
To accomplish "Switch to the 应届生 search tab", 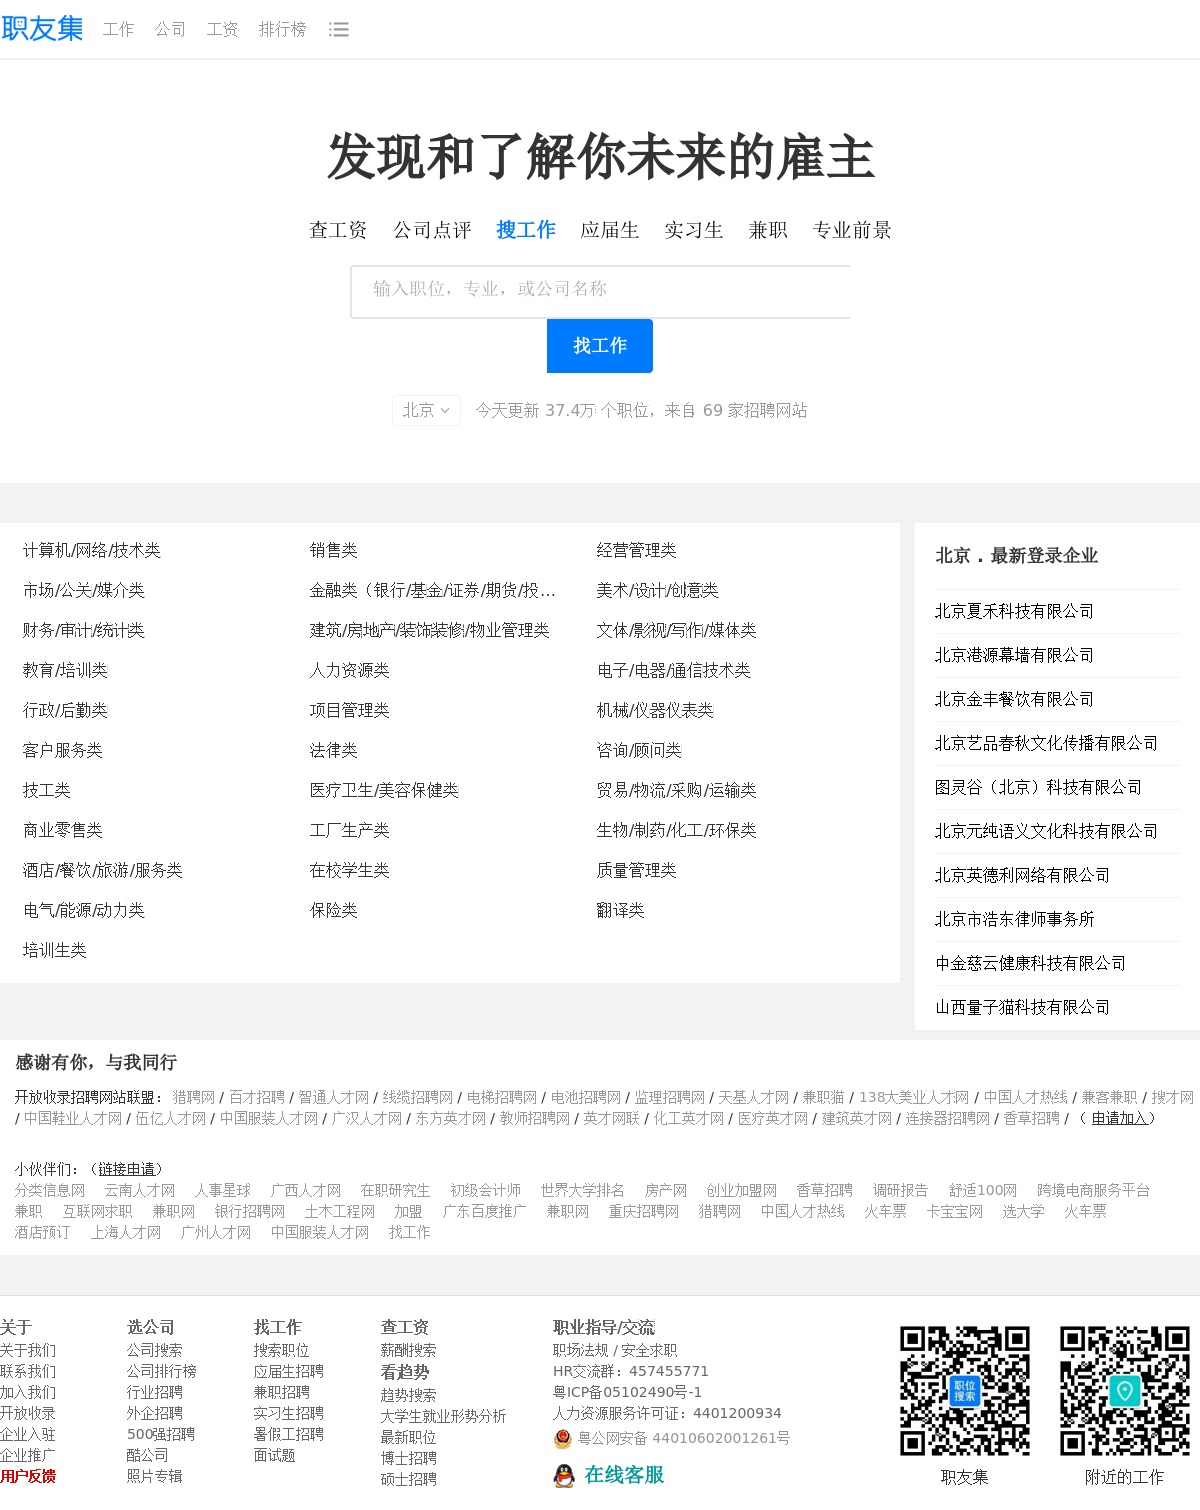I will (610, 230).
